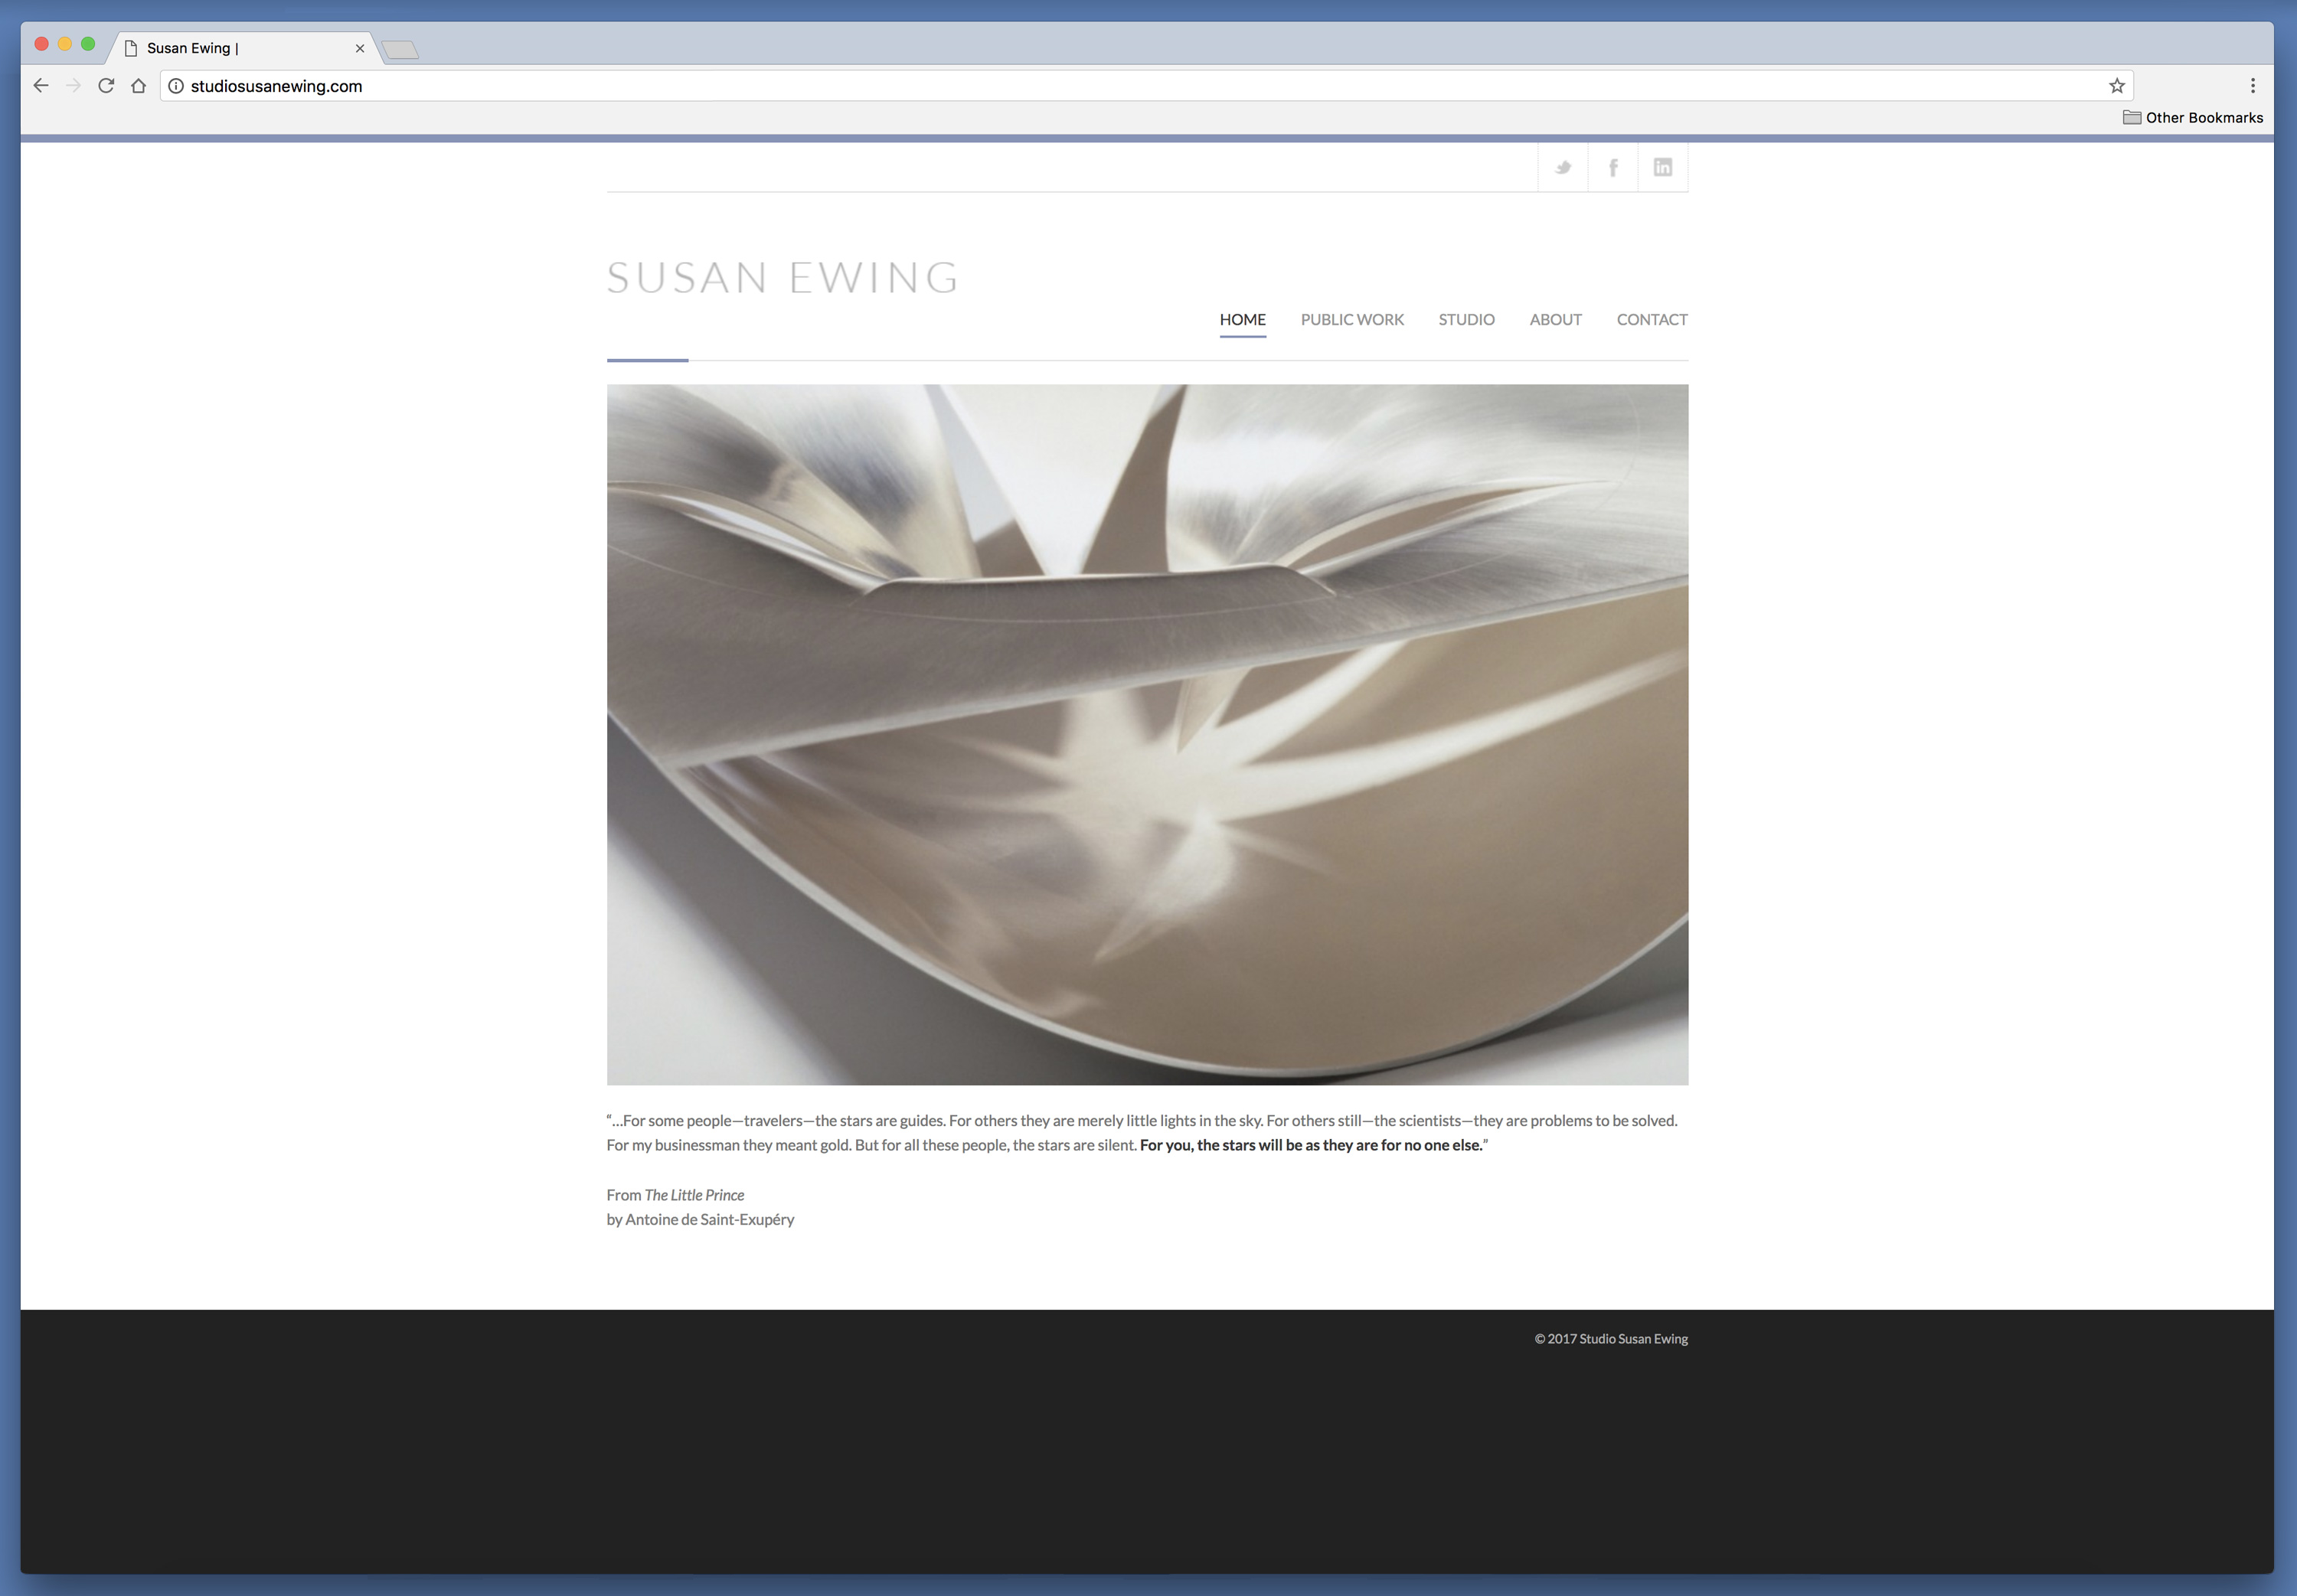
Task: Click the bold quote "For you, the stars will be"
Action: 1228,1145
